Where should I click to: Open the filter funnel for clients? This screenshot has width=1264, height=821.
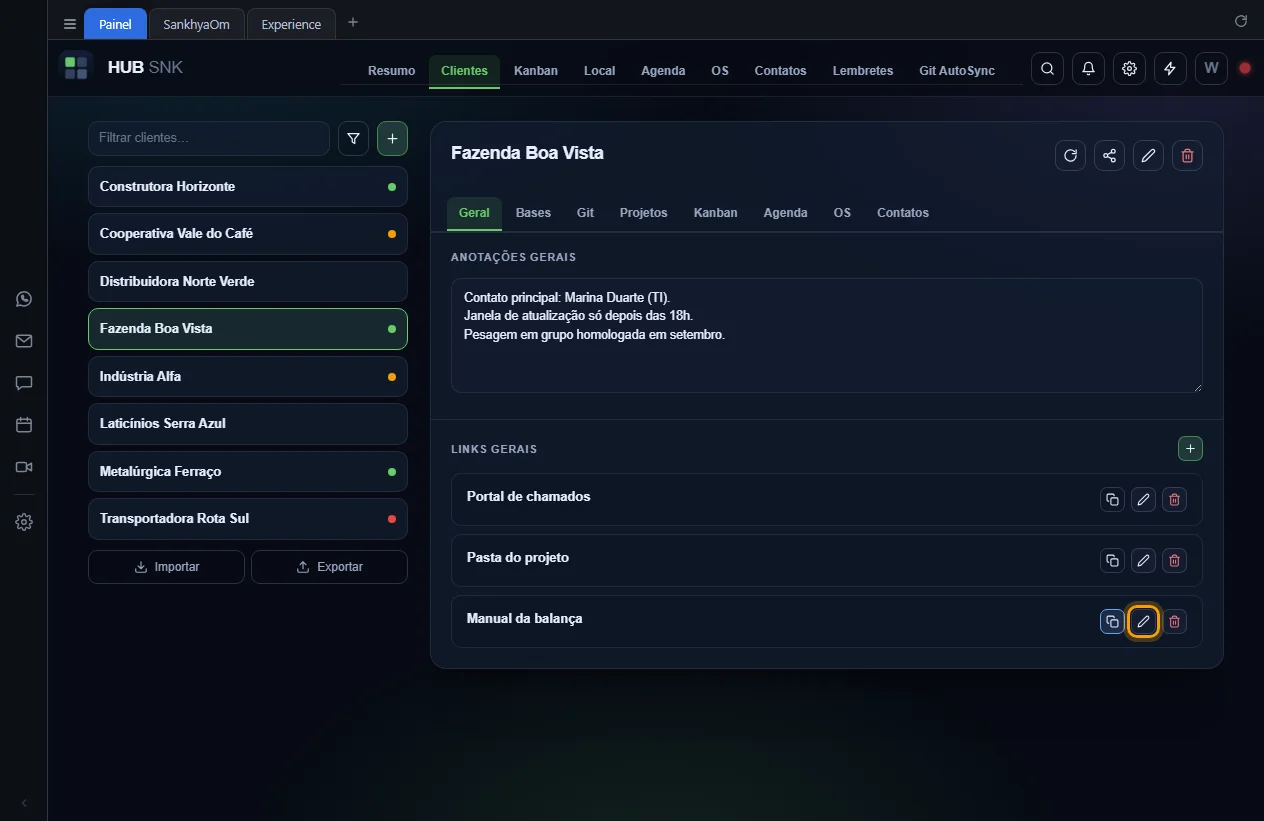point(353,139)
